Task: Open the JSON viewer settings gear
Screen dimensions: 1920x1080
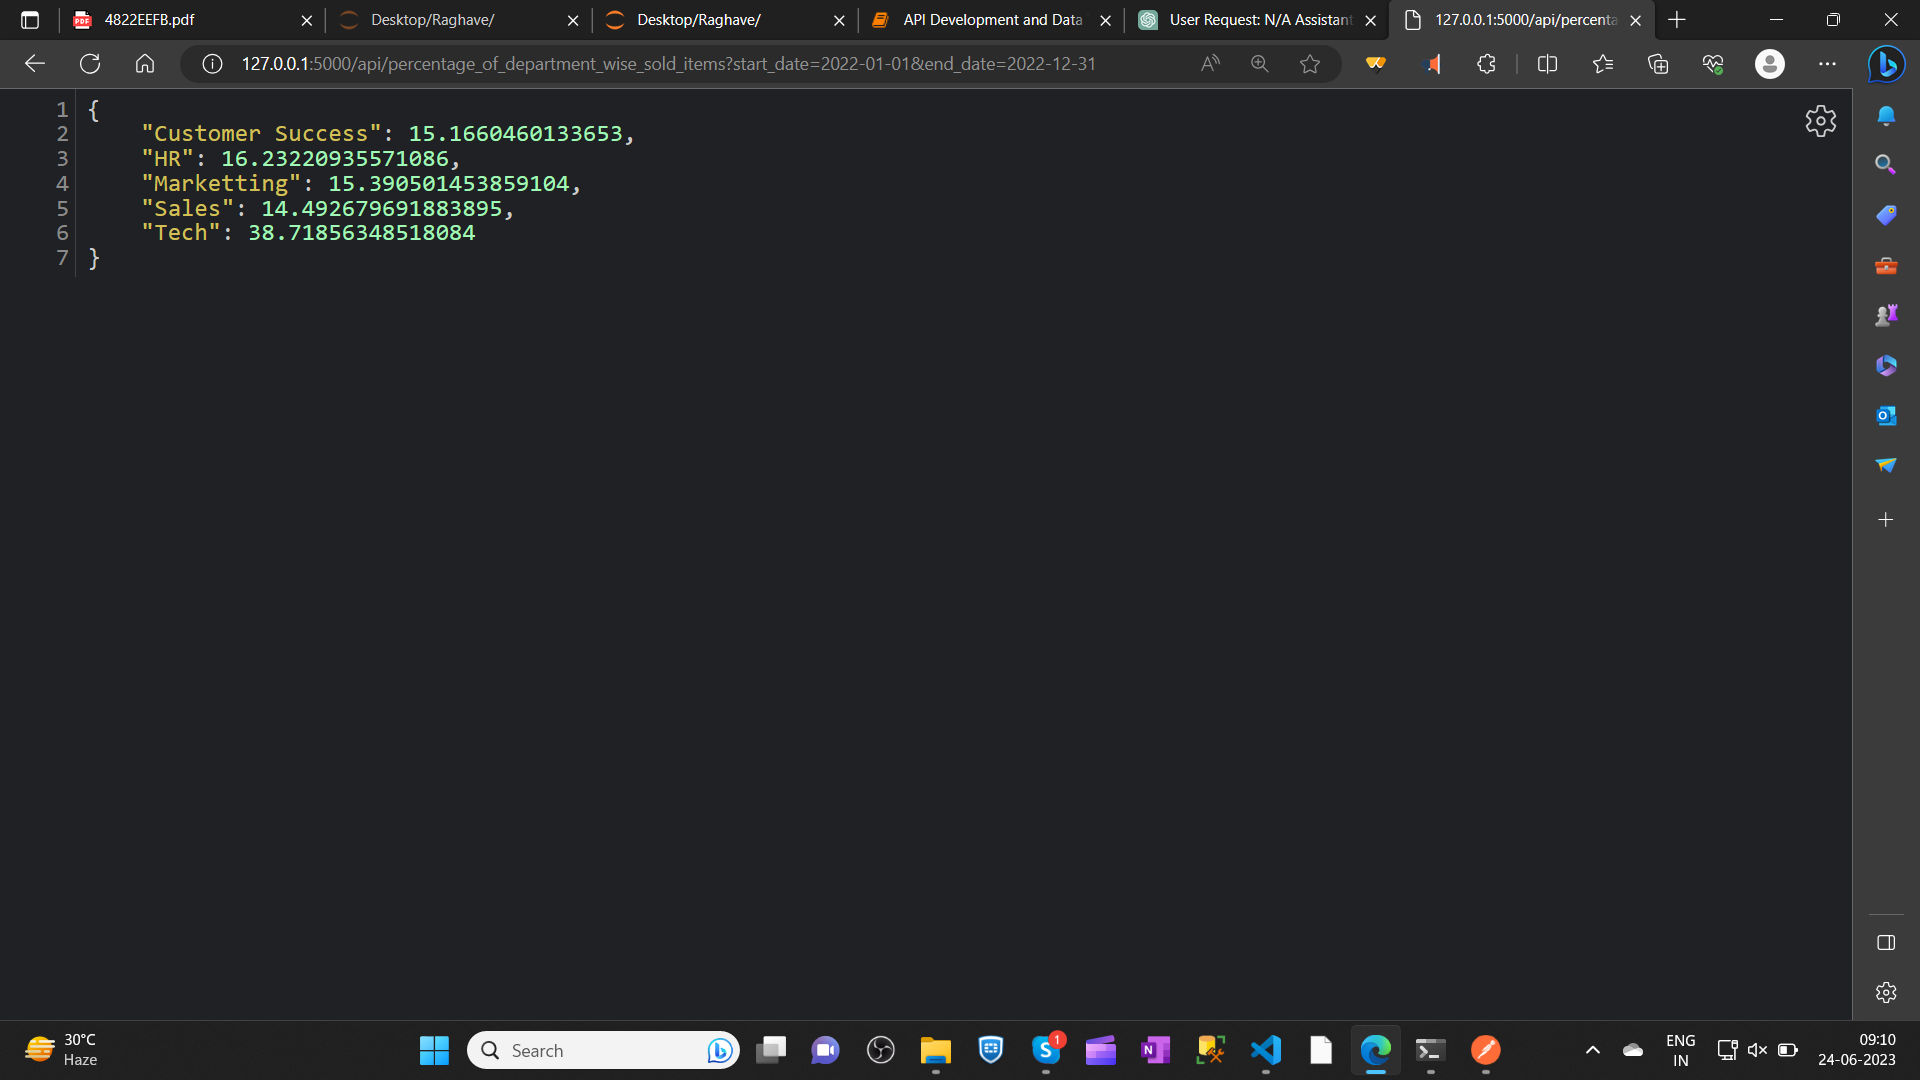Action: [1820, 121]
